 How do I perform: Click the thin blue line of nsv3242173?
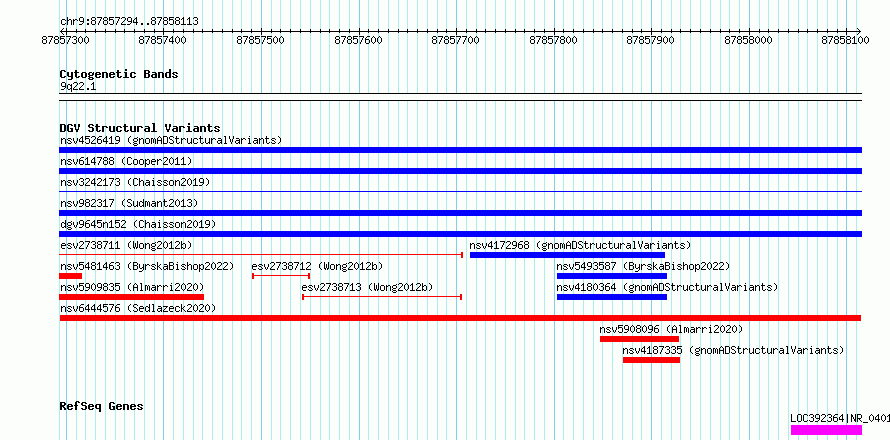tap(460, 191)
